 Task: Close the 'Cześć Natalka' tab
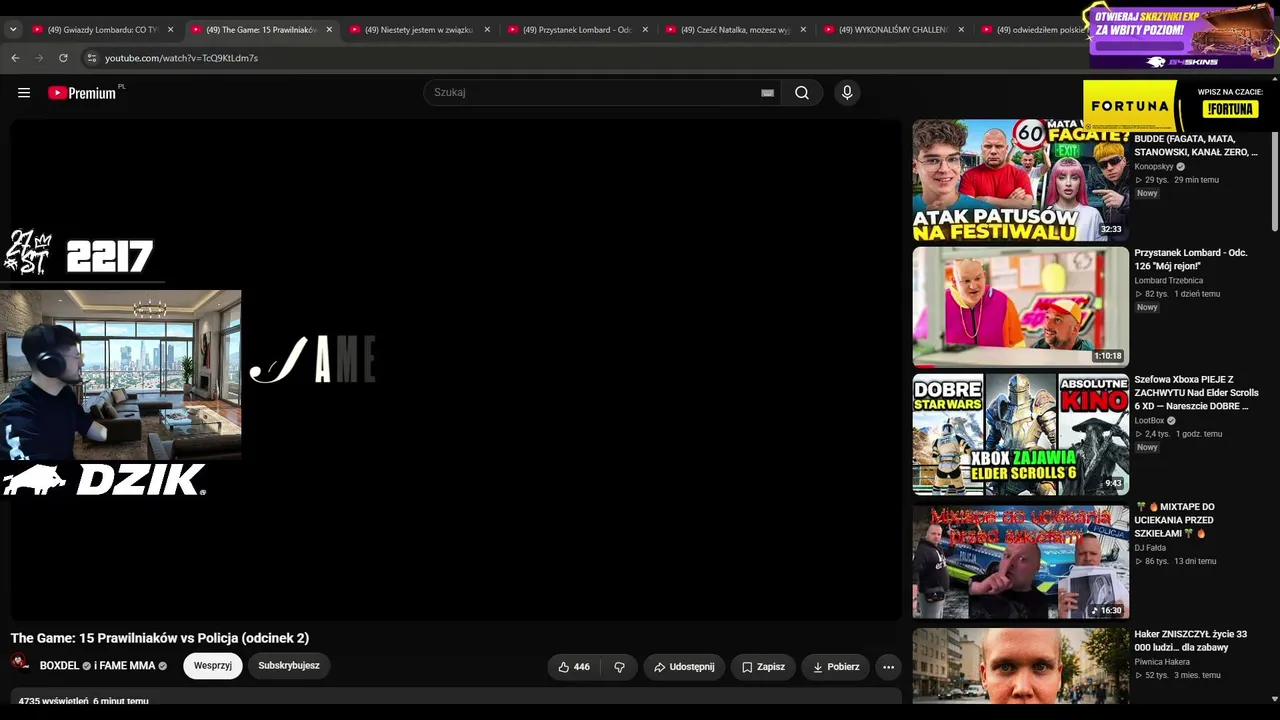[803, 30]
